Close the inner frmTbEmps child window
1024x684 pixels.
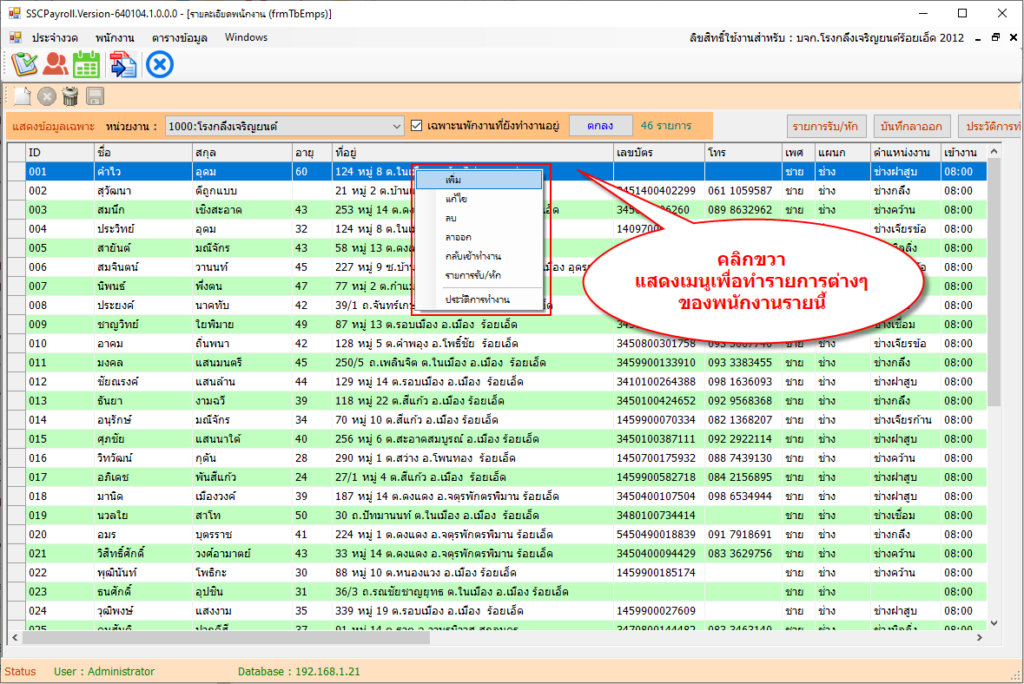click(x=1013, y=38)
